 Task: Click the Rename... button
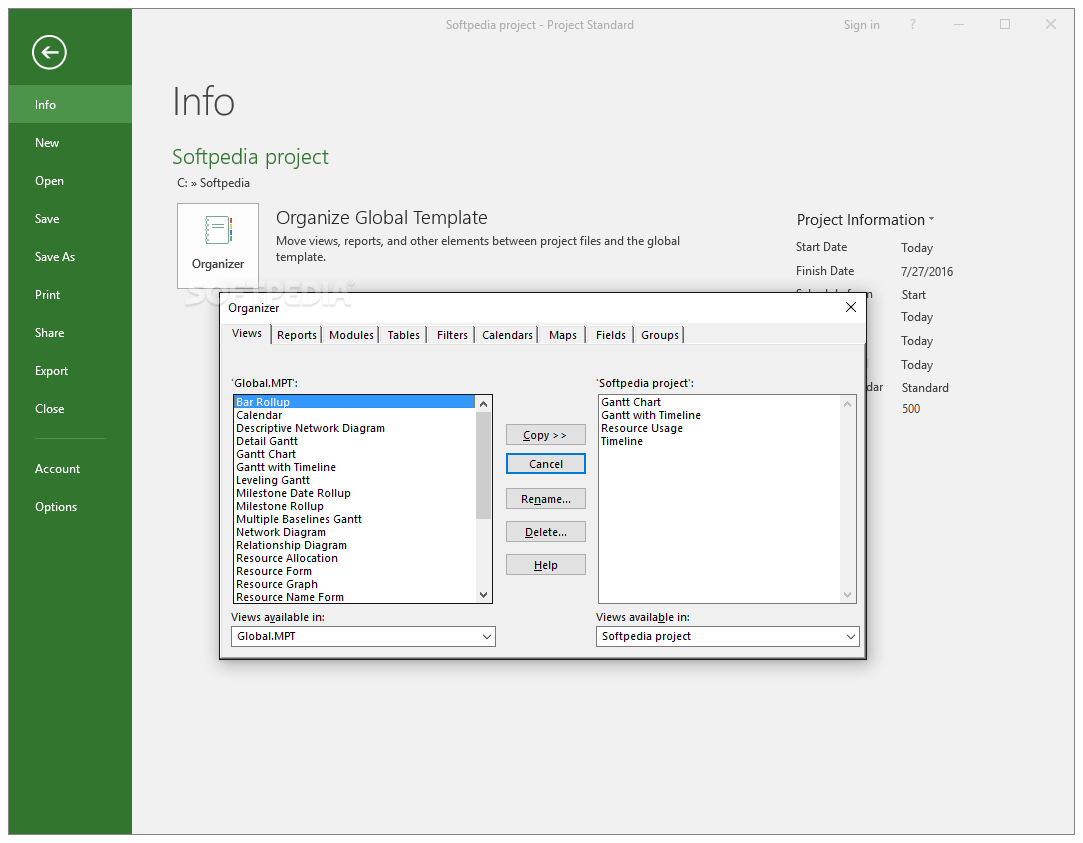(546, 498)
